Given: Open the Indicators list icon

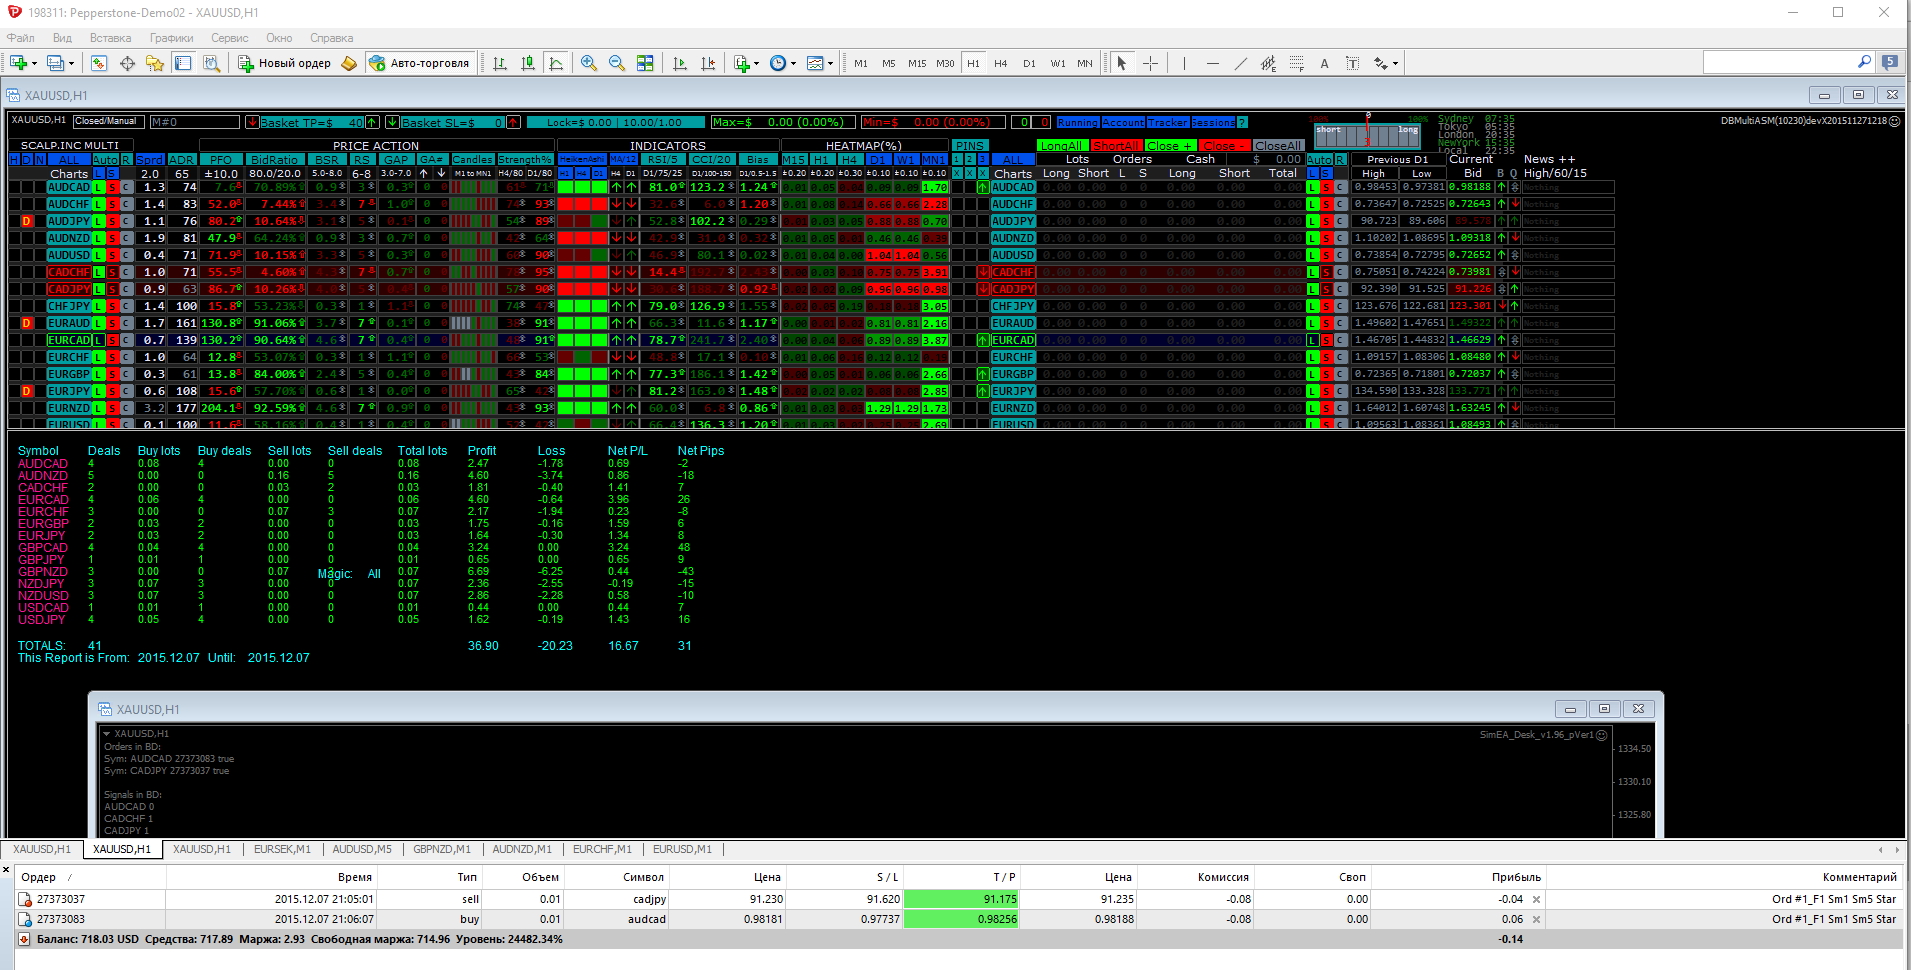Looking at the screenshot, I should pos(742,63).
